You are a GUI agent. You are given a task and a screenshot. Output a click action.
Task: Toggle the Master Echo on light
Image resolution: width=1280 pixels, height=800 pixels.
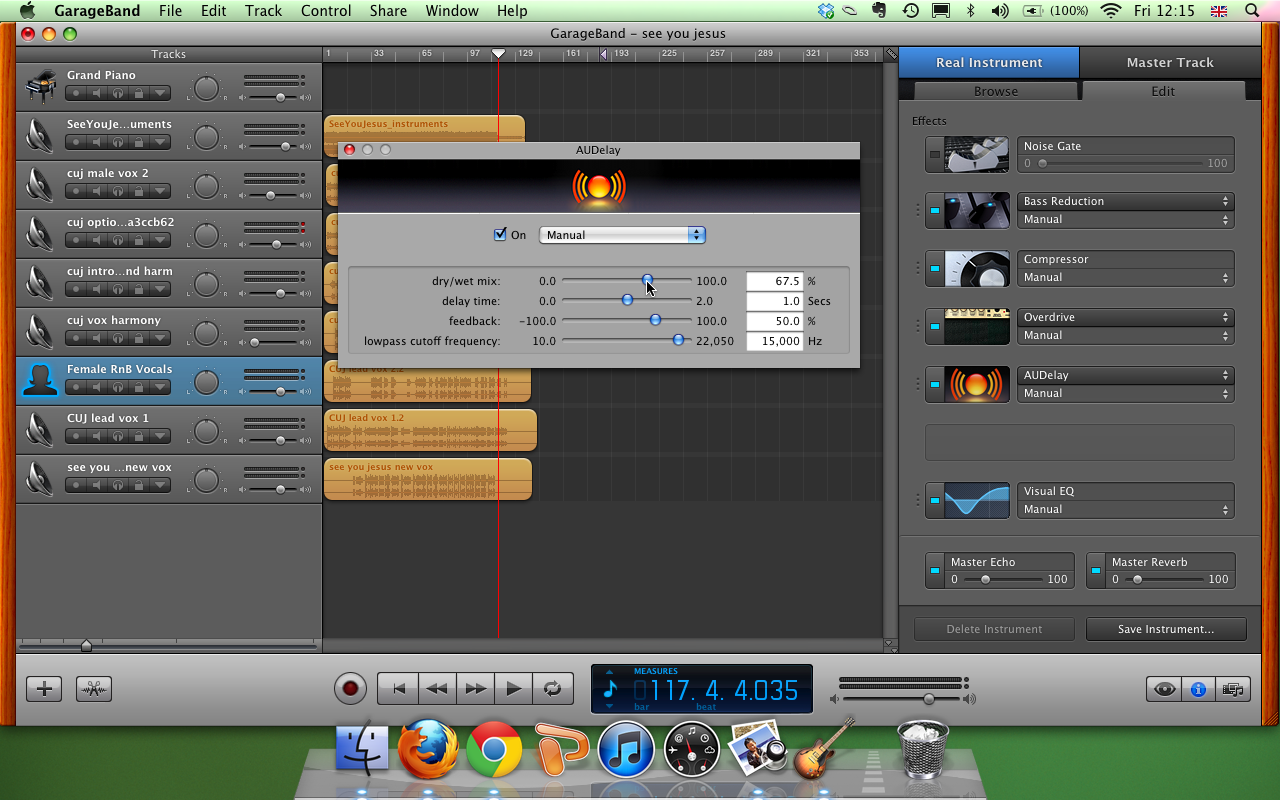(935, 570)
